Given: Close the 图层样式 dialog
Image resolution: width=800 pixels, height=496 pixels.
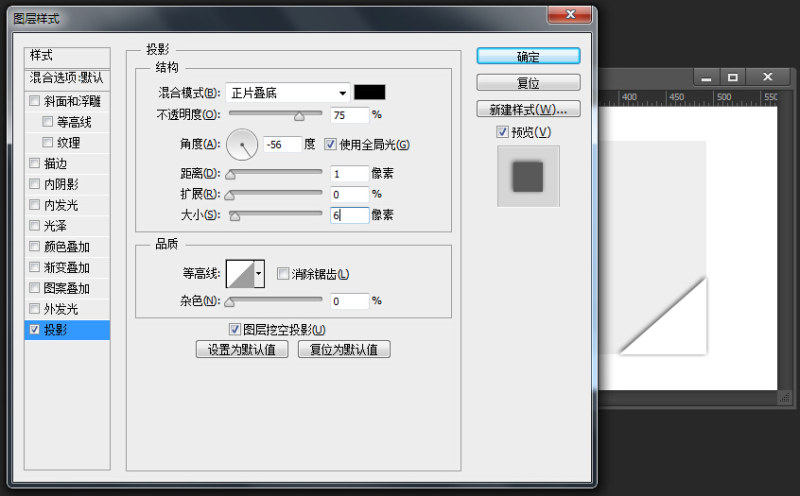Looking at the screenshot, I should 570,14.
